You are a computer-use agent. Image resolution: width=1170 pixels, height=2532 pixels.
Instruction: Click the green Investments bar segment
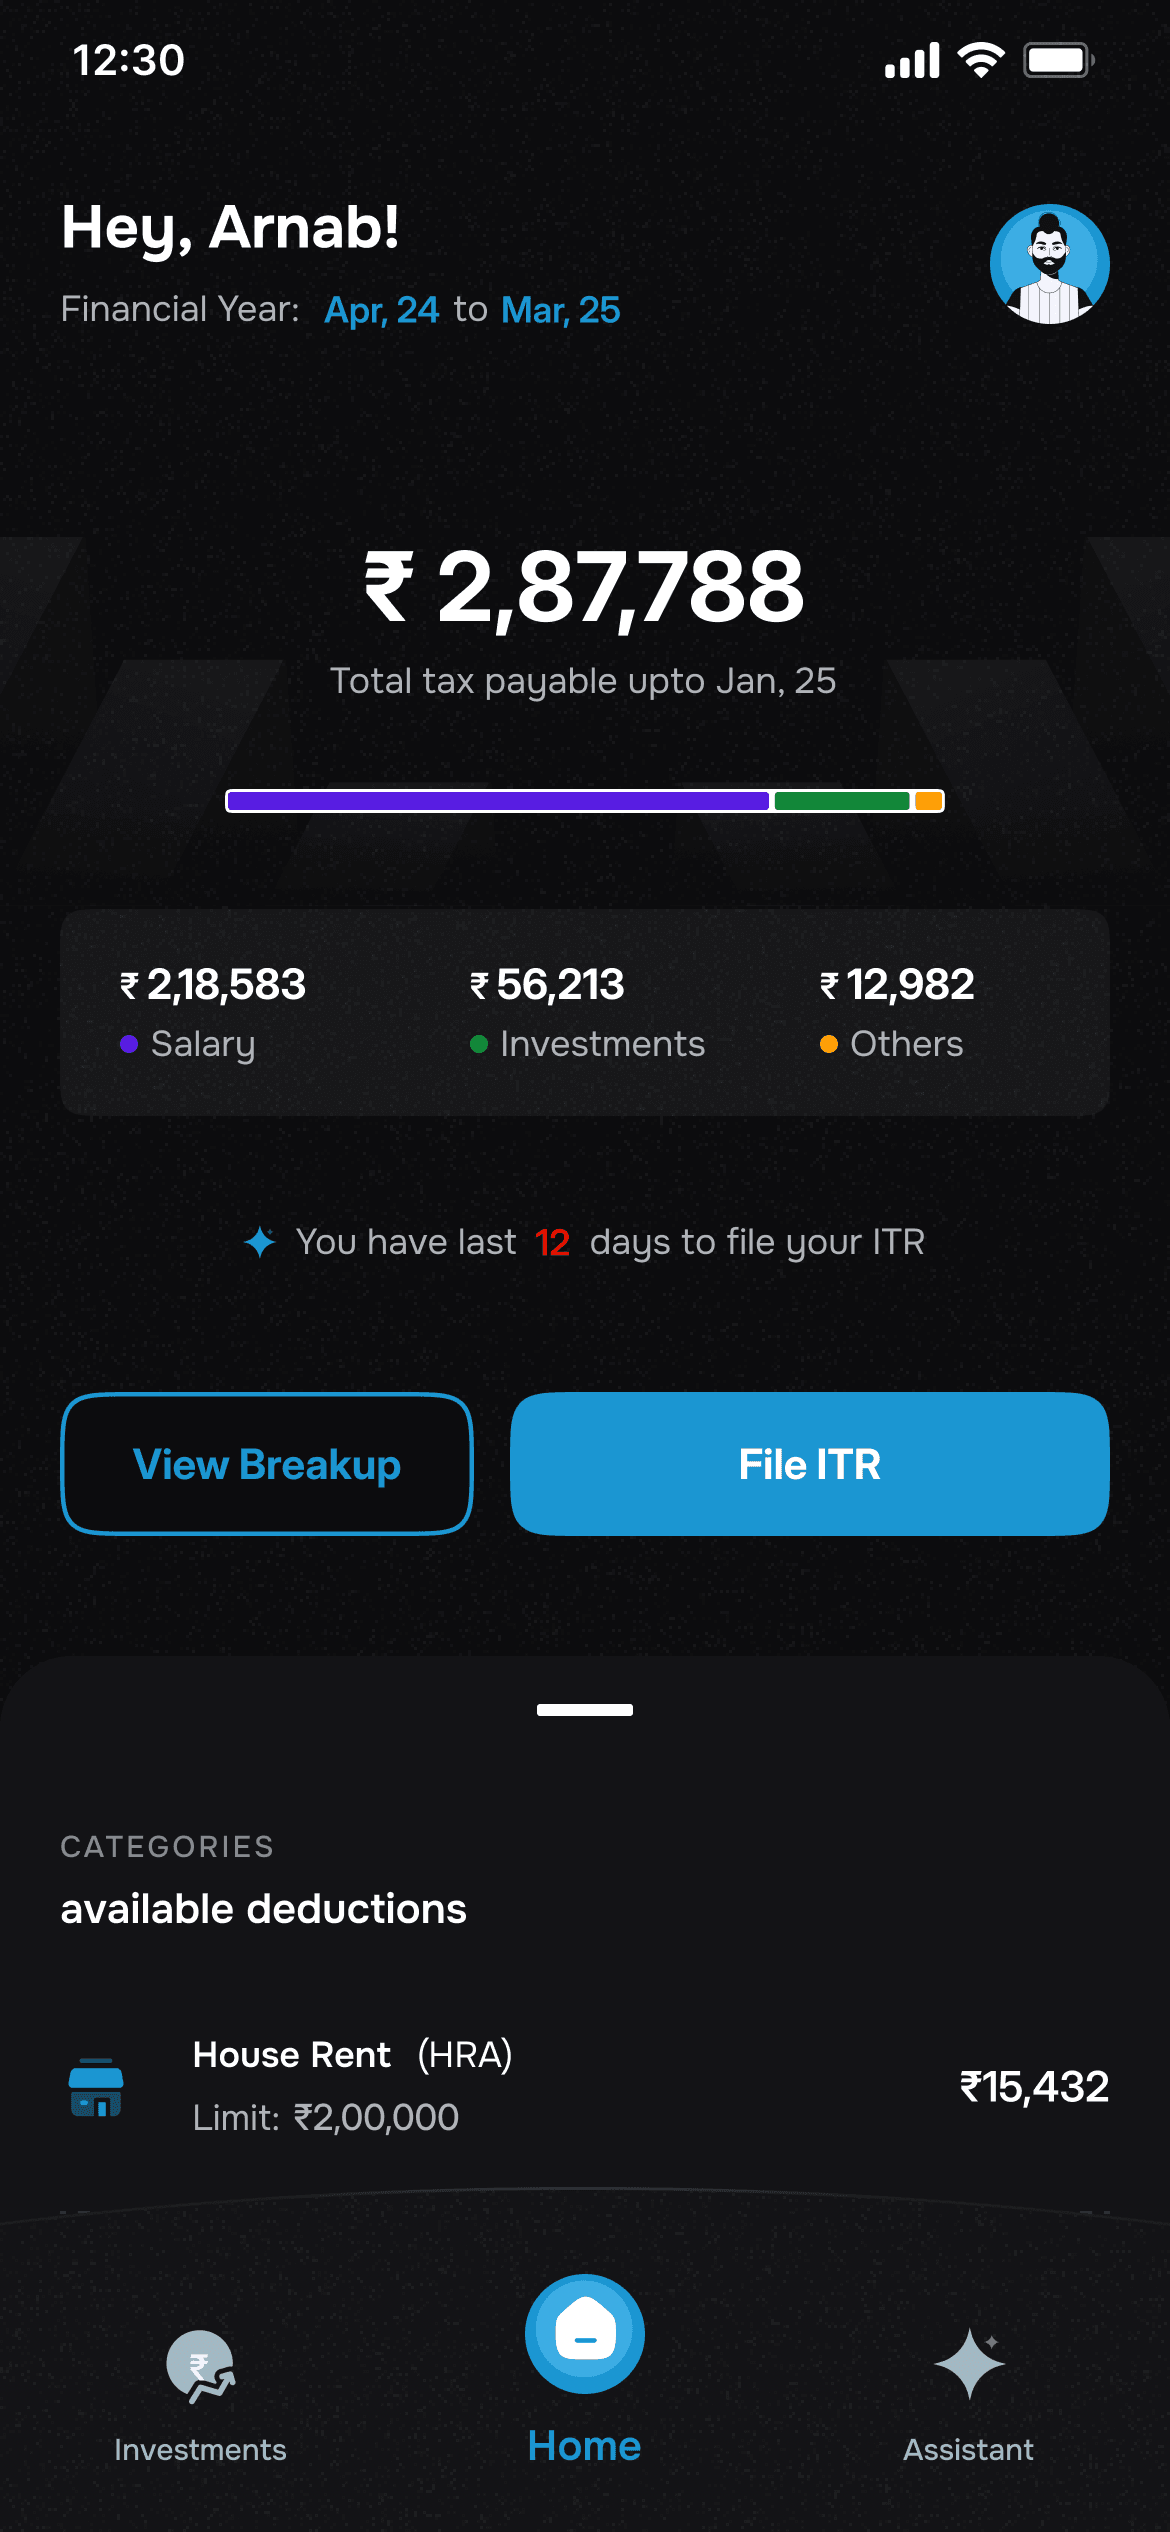coord(841,801)
